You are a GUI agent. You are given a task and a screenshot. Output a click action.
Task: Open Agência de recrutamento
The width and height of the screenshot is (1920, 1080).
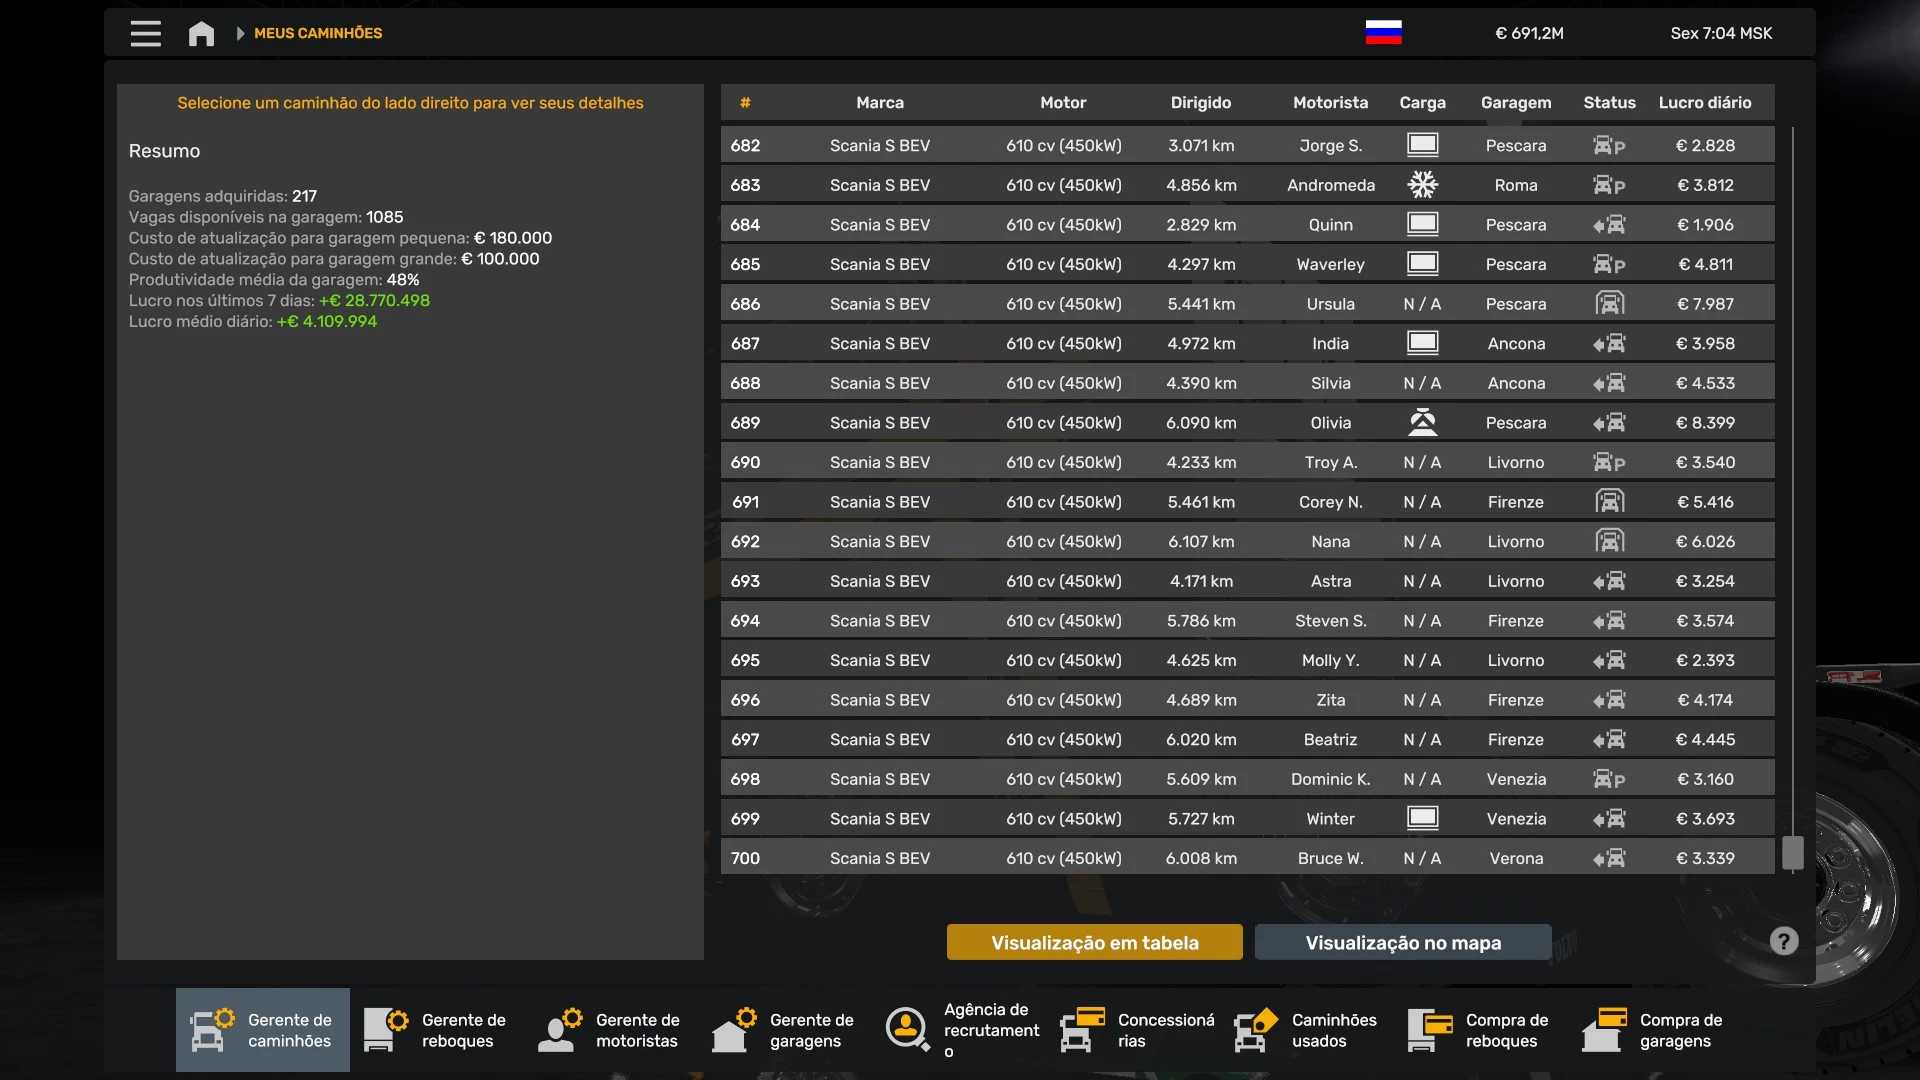point(961,1030)
